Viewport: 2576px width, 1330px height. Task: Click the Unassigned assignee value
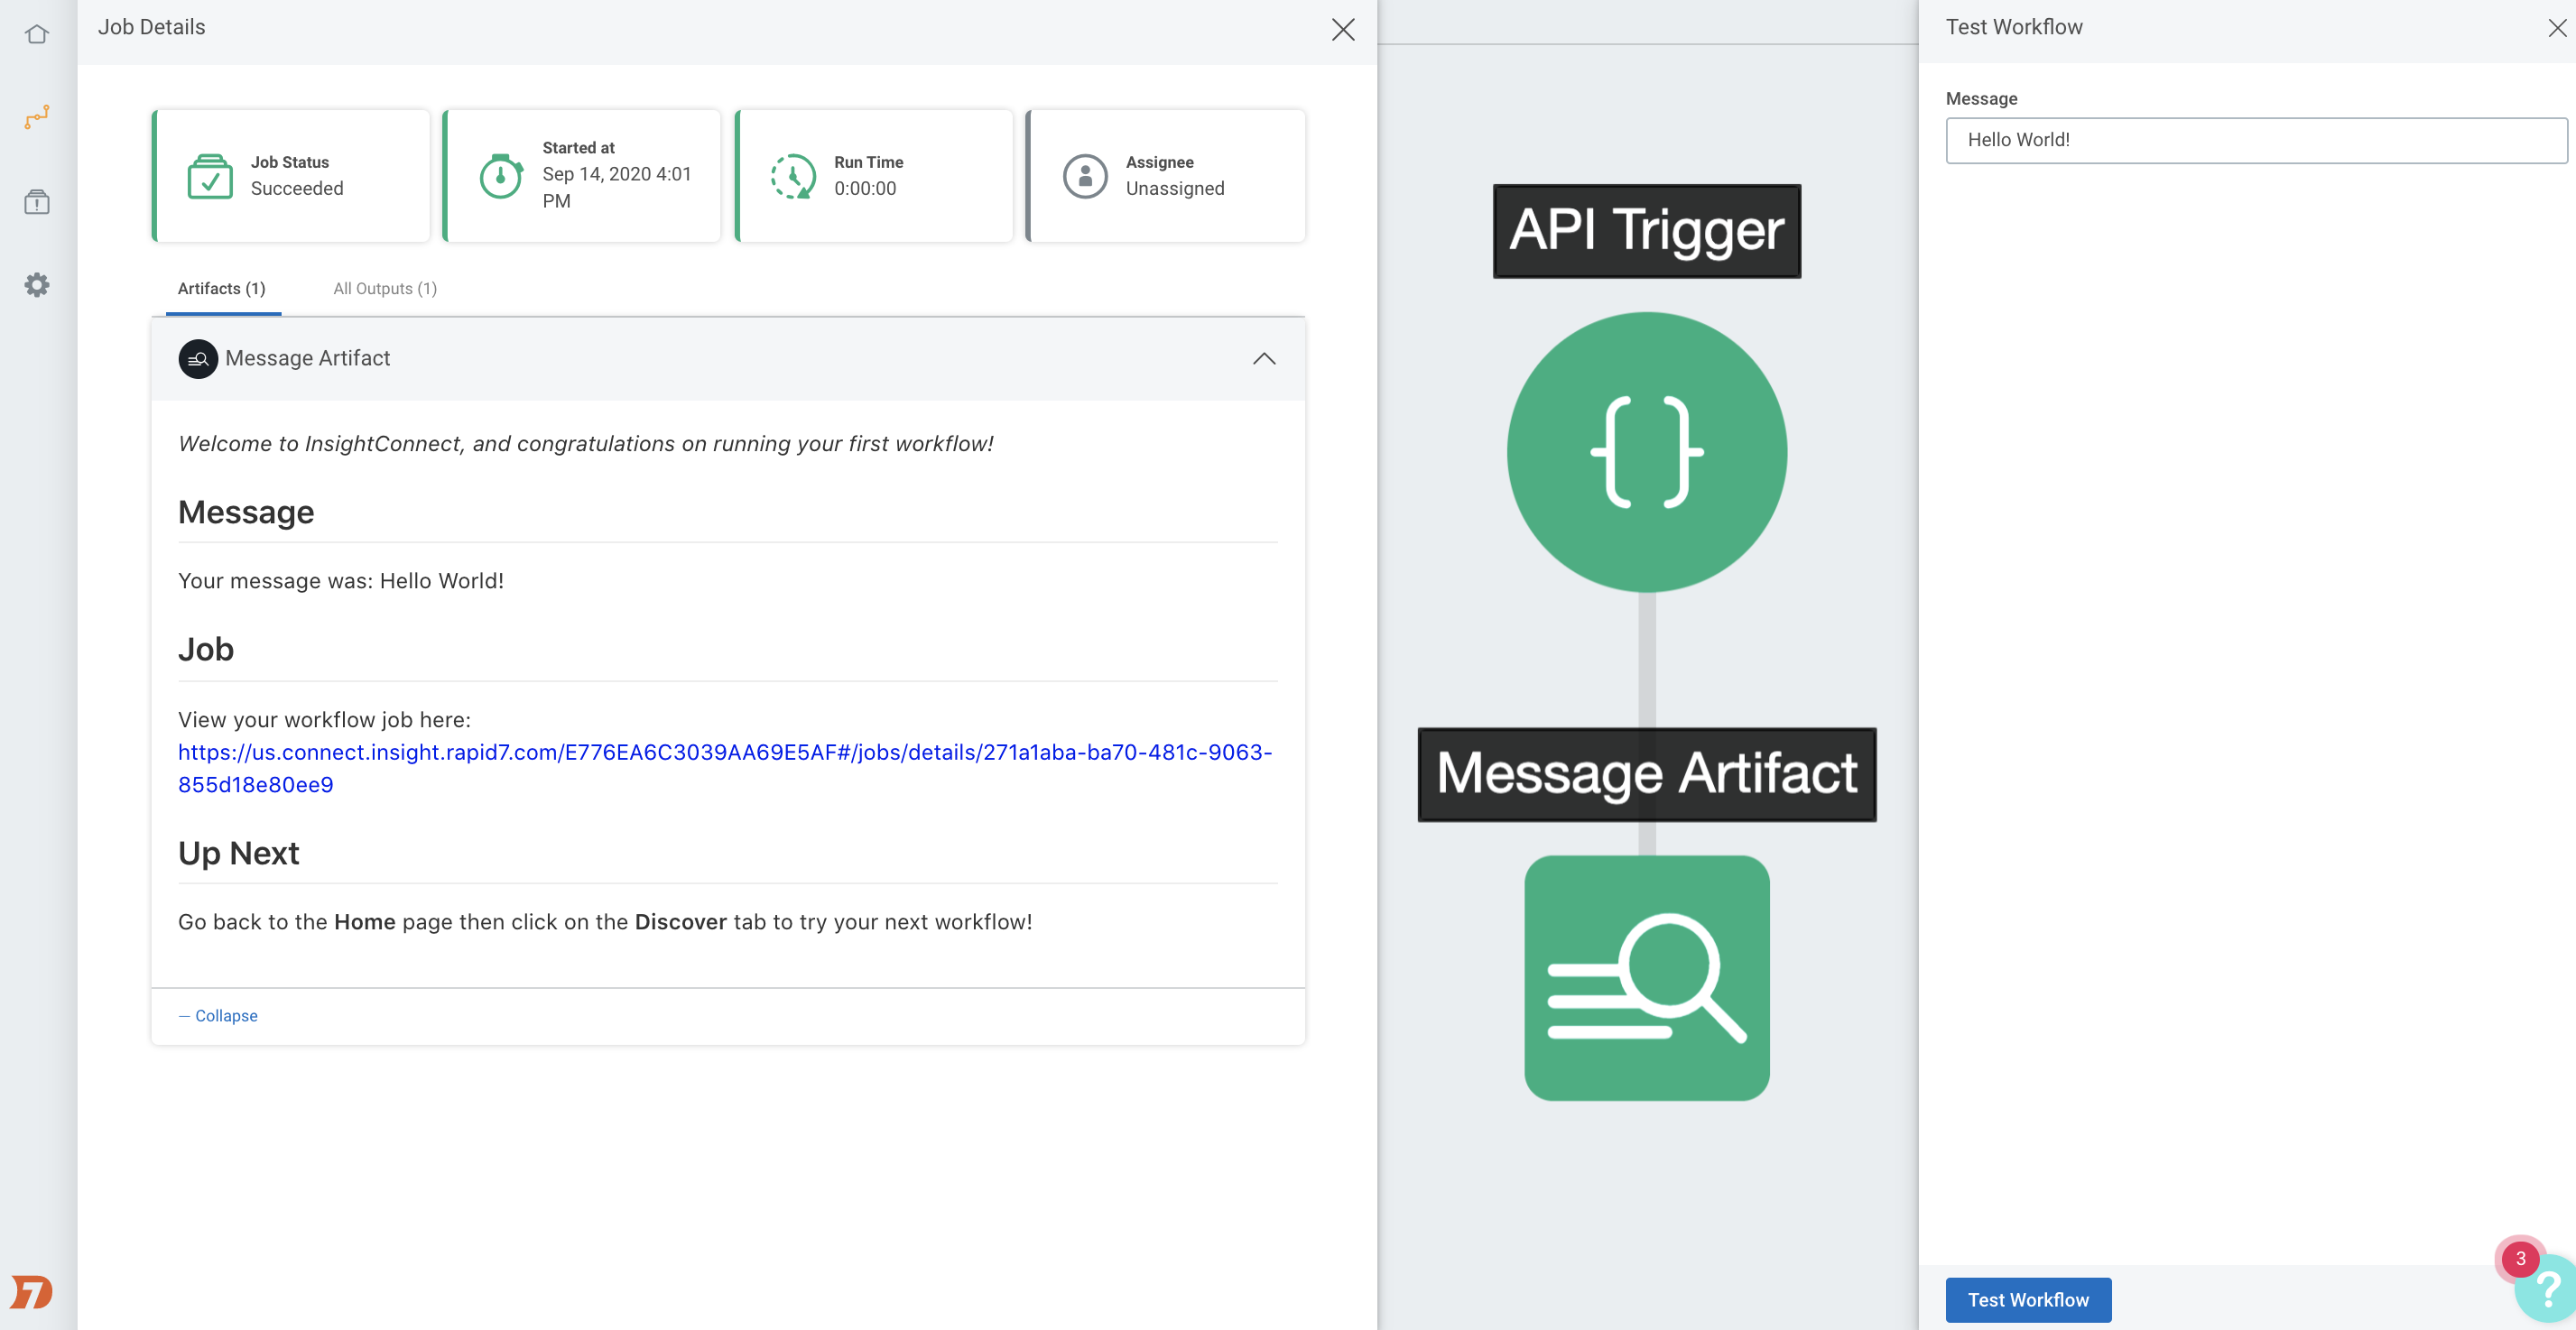point(1174,188)
